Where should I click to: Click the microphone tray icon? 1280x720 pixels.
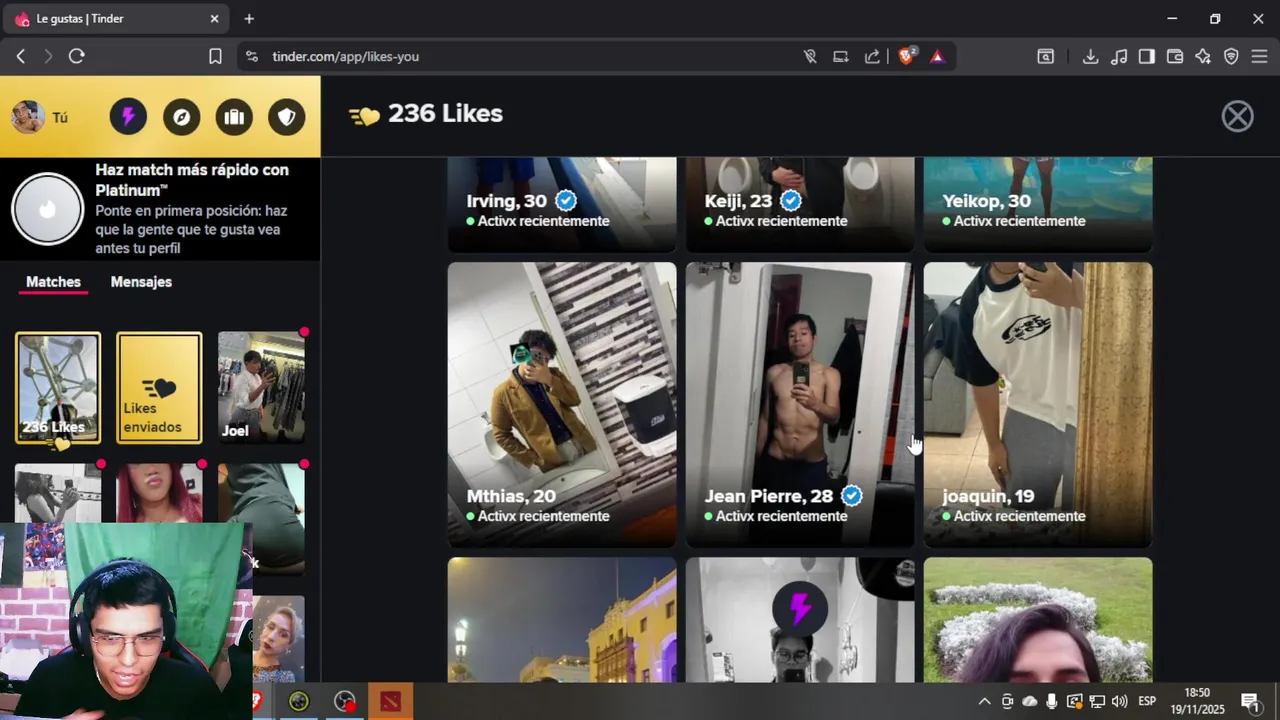pyautogui.click(x=1052, y=702)
